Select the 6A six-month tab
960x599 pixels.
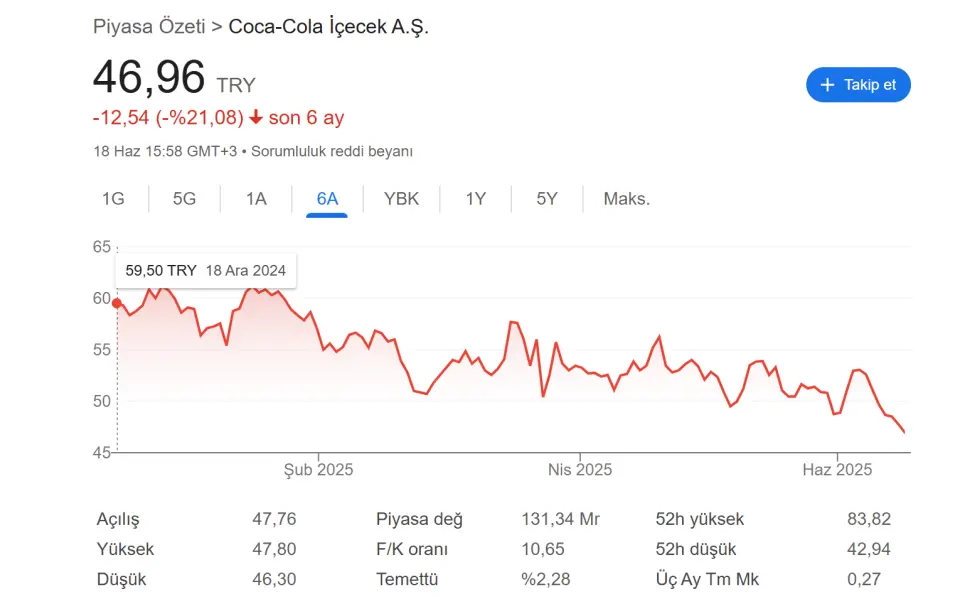(327, 199)
